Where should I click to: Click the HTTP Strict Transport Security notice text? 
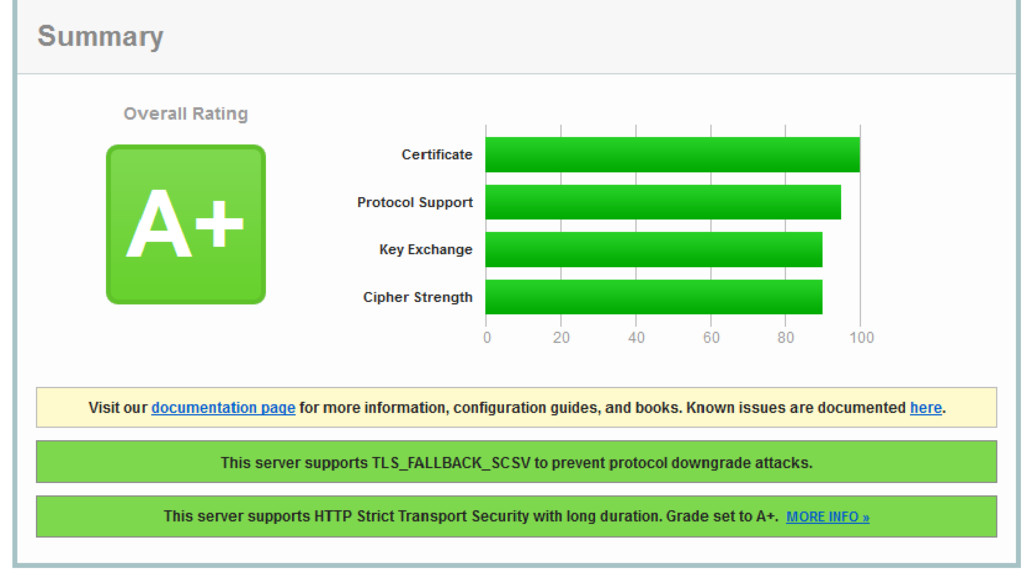click(x=470, y=517)
